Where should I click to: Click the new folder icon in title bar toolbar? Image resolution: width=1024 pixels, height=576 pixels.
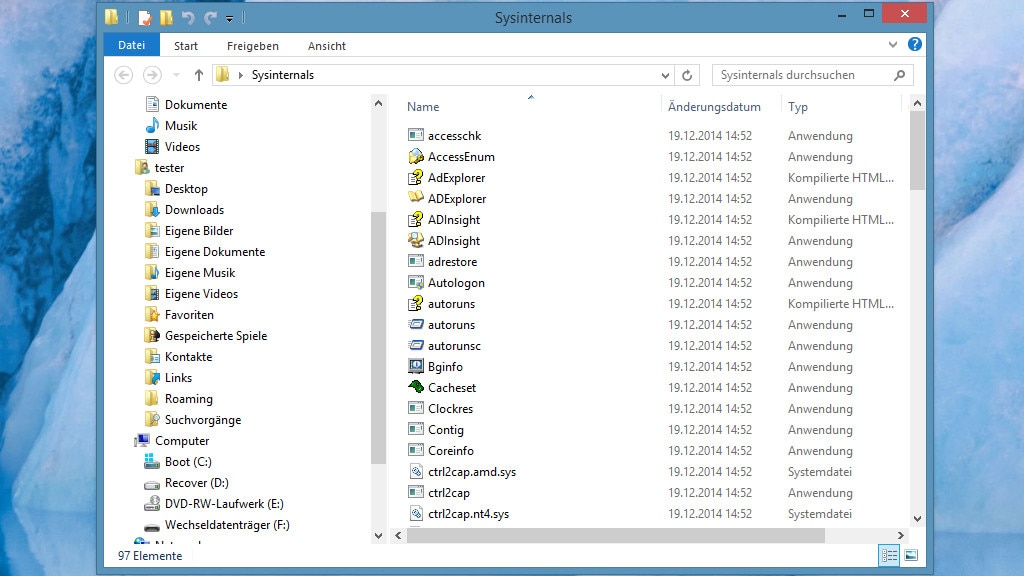(167, 18)
